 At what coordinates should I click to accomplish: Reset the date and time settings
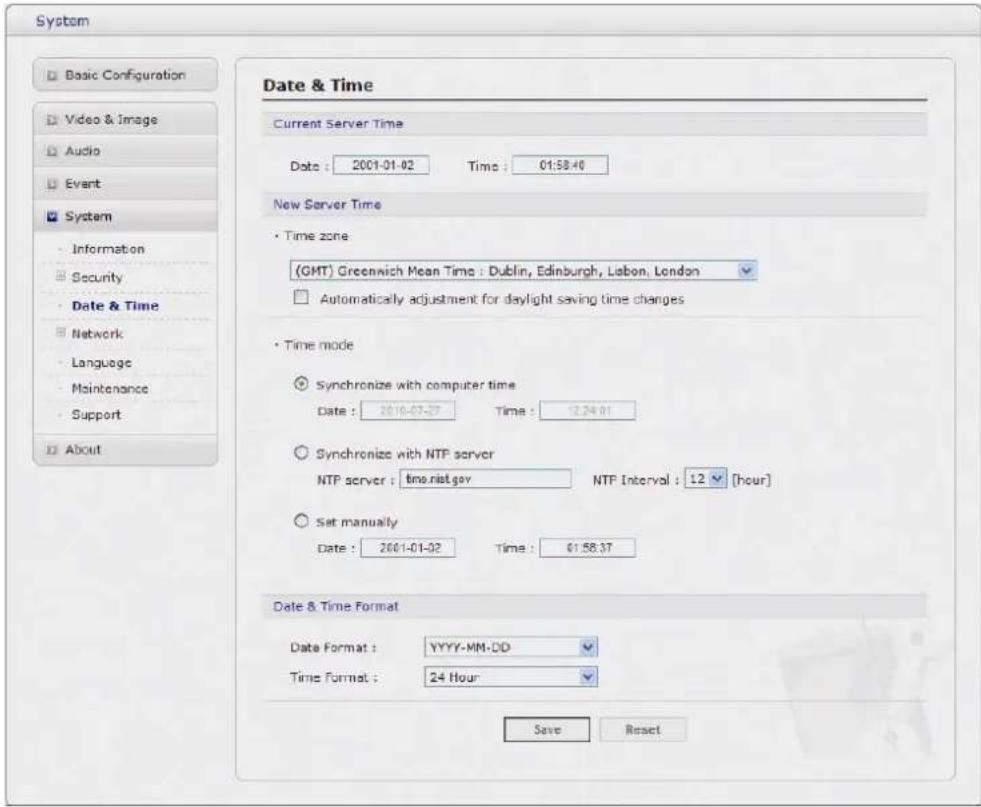643,729
